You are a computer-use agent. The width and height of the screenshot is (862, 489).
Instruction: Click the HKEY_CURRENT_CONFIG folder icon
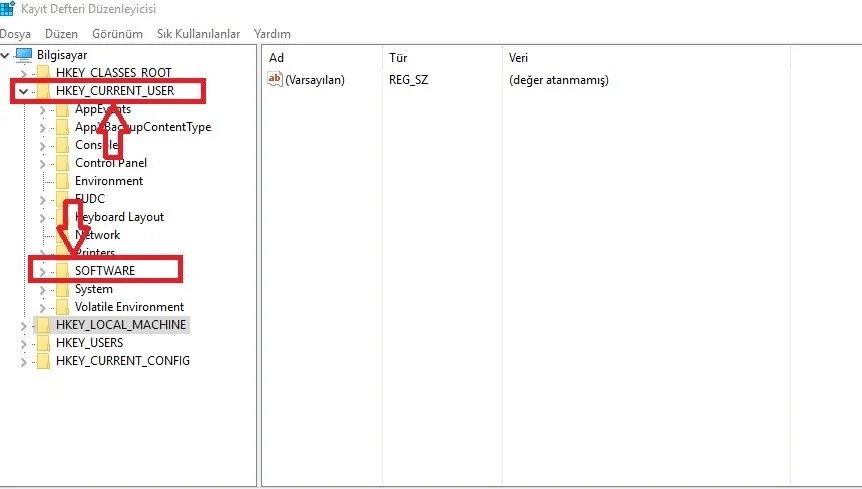pos(43,361)
